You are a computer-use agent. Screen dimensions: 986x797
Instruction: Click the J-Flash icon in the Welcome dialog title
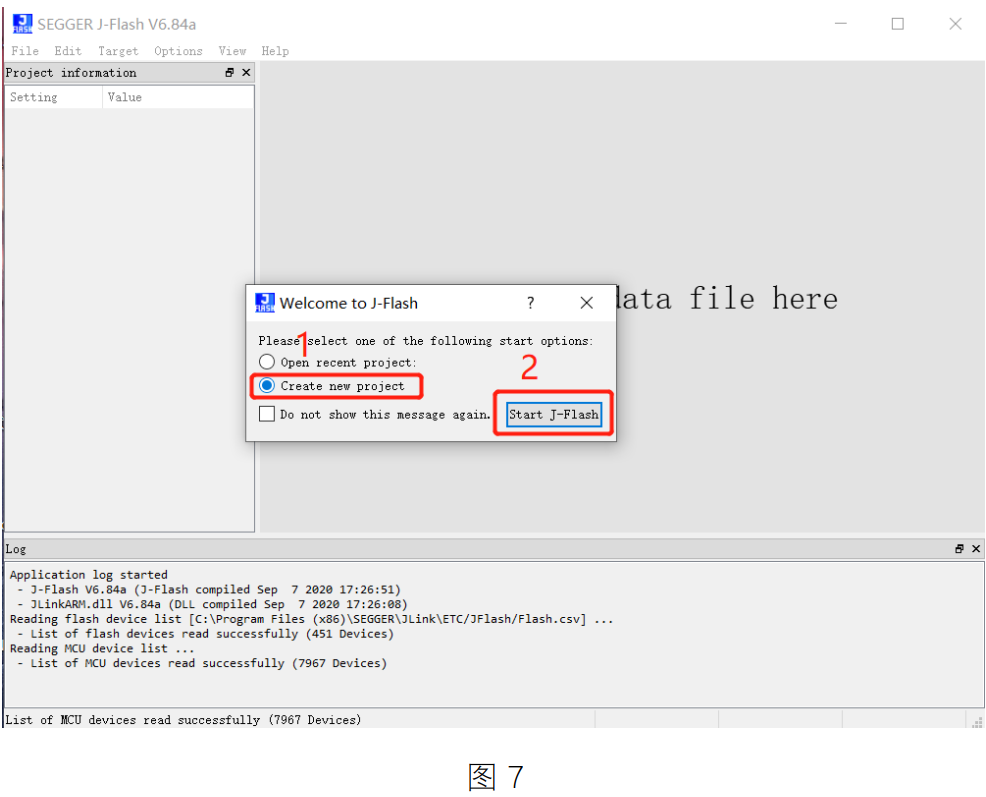[265, 303]
